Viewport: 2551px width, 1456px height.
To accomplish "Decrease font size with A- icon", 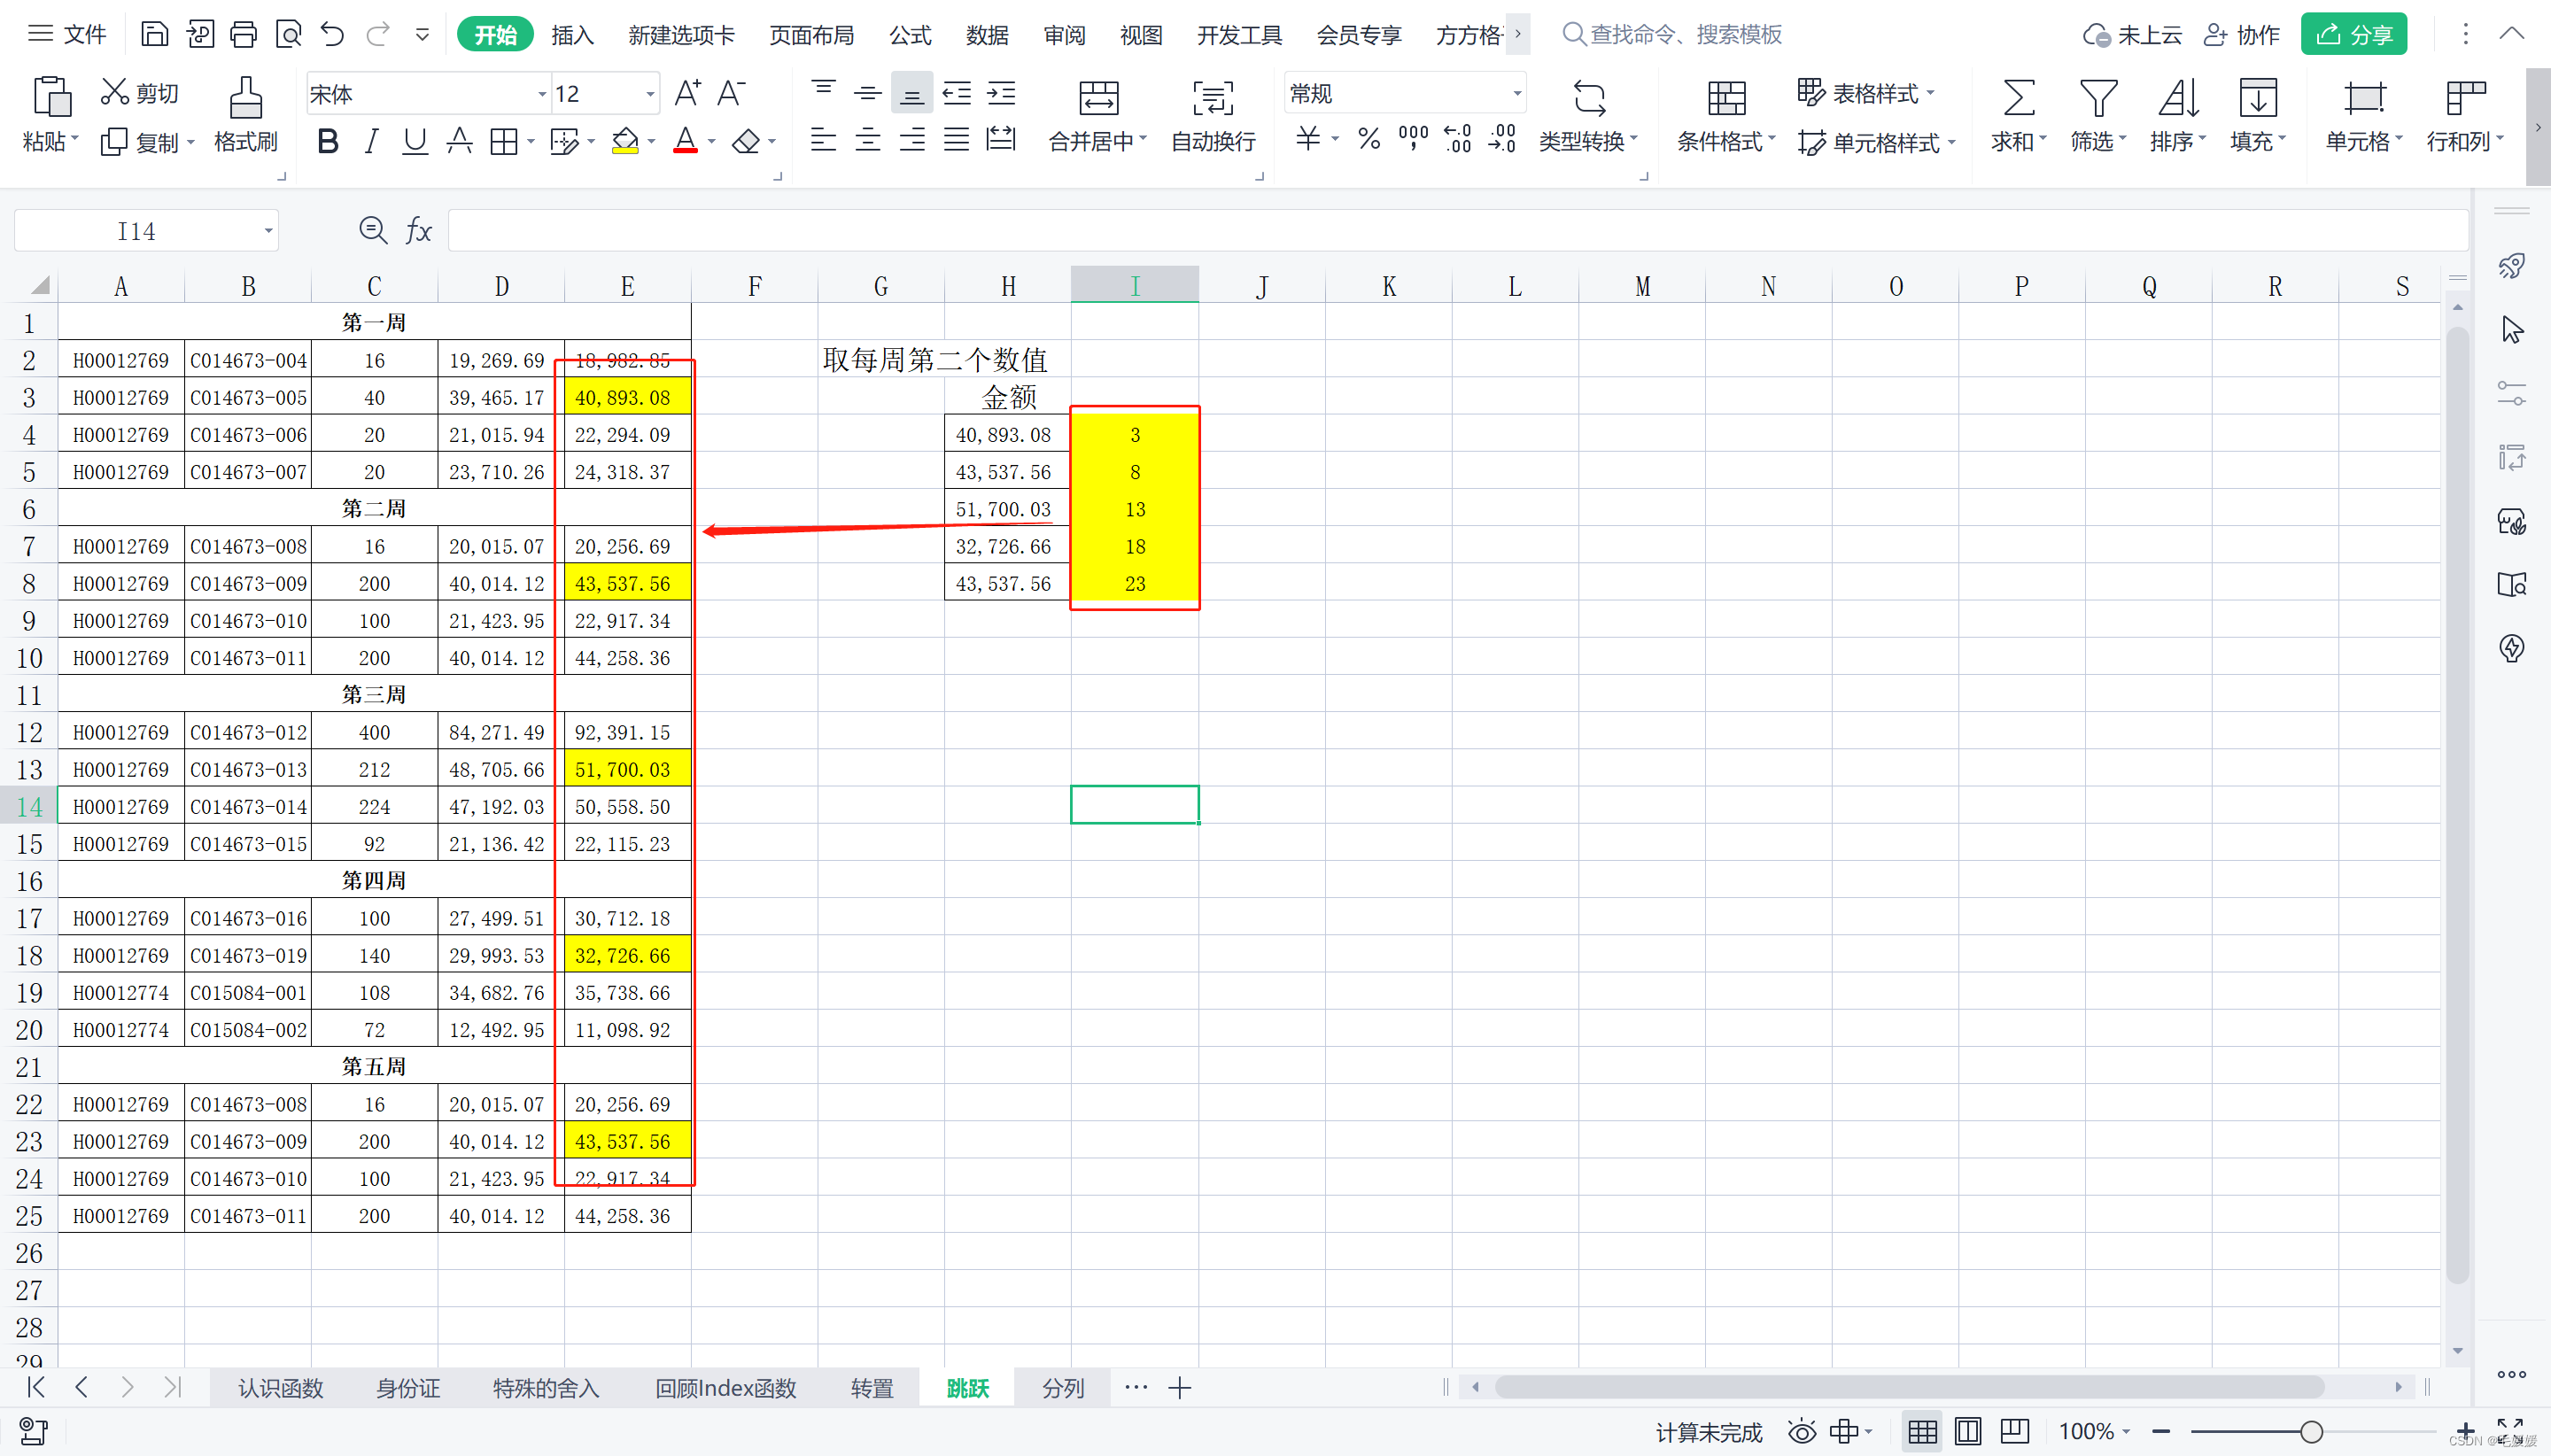I will 732,93.
